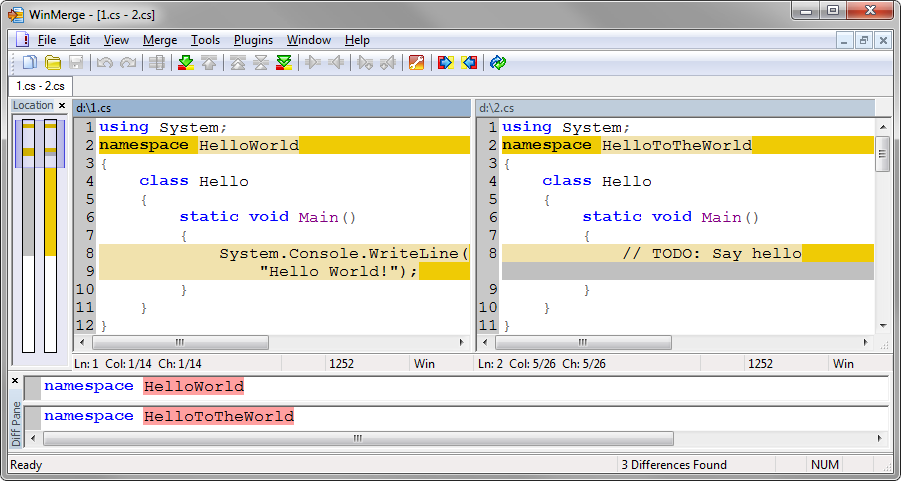Open the Window menu
The height and width of the screenshot is (481, 901).
(x=309, y=40)
